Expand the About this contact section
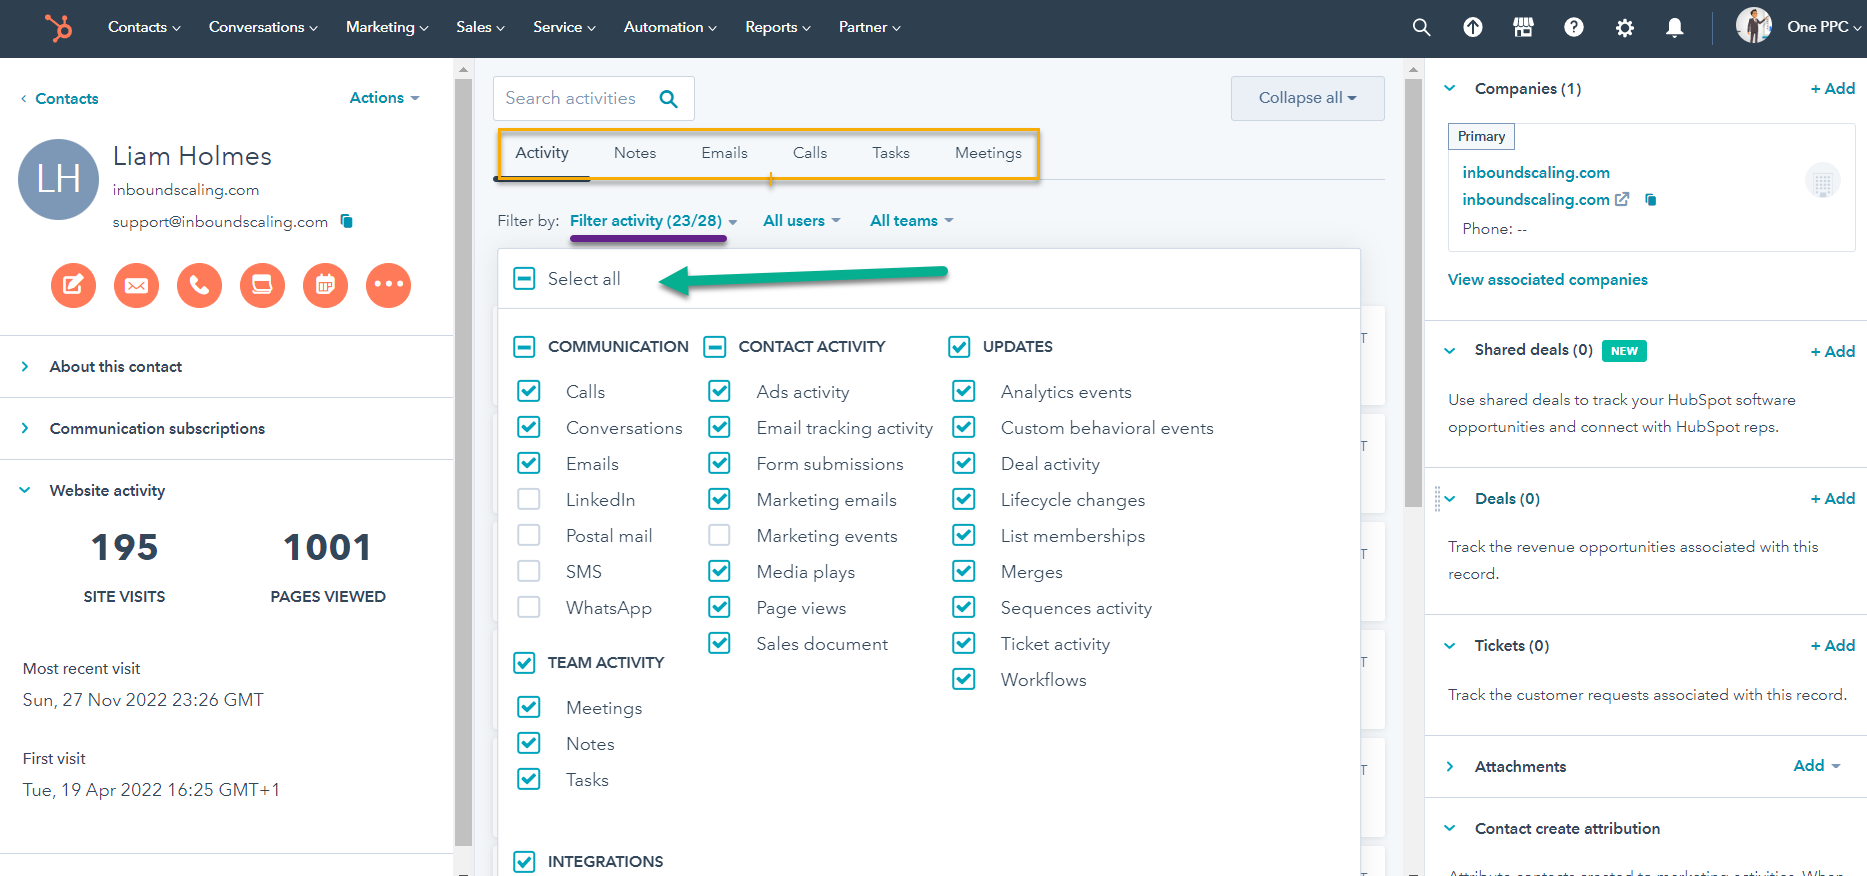Viewport: 1867px width, 876px height. 115,367
